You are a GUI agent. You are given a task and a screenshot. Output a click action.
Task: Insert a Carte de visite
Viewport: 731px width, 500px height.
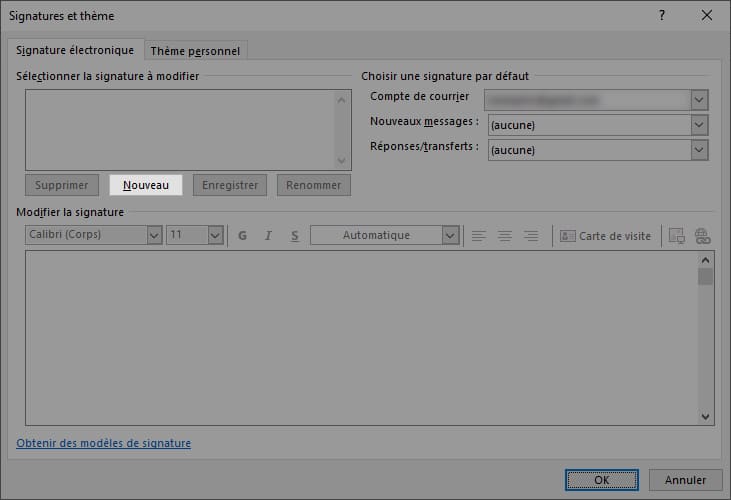click(x=606, y=236)
